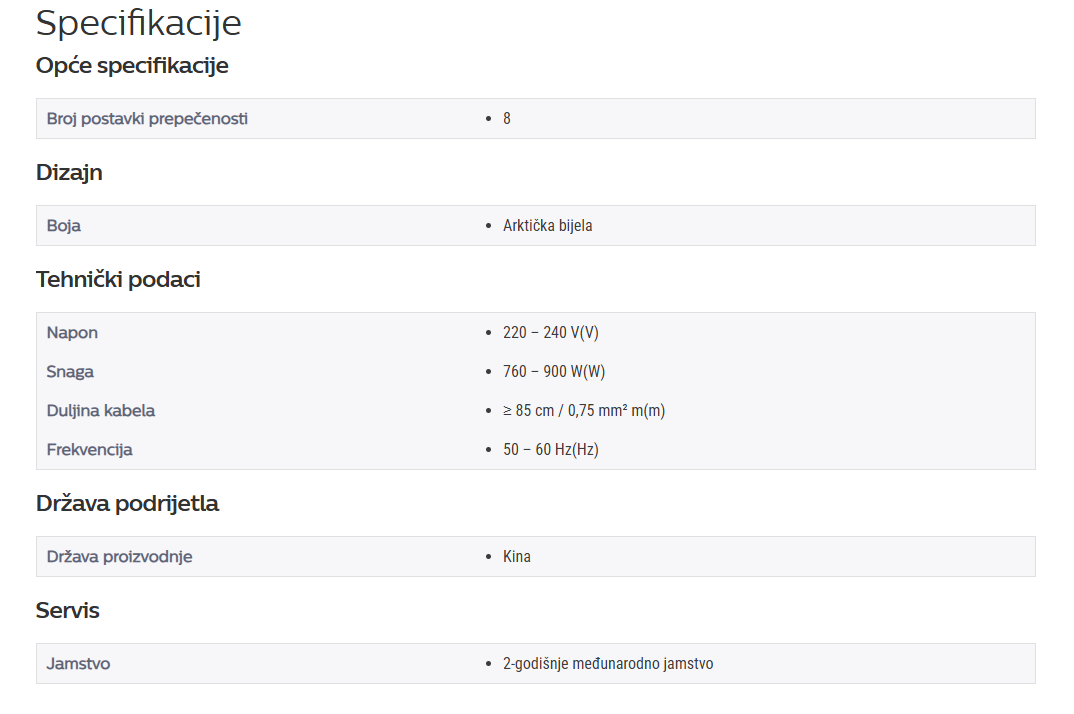Click the Broj postavki prepečenosti label
This screenshot has width=1074, height=714.
(x=147, y=119)
